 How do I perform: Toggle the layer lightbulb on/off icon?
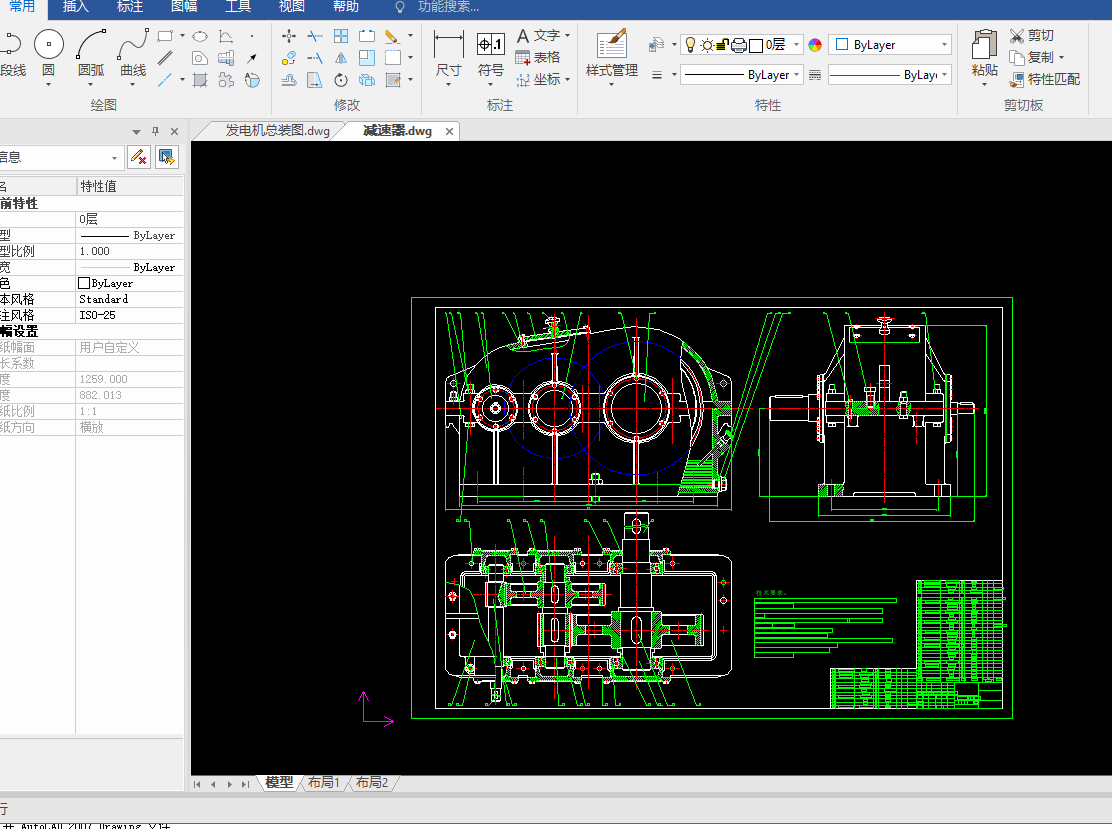(x=689, y=45)
